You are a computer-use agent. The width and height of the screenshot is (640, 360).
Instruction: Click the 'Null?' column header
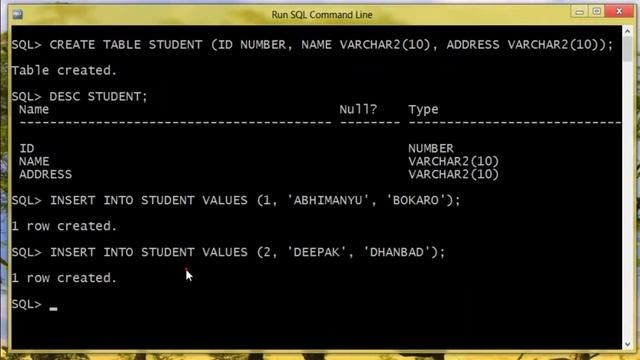pyautogui.click(x=358, y=109)
